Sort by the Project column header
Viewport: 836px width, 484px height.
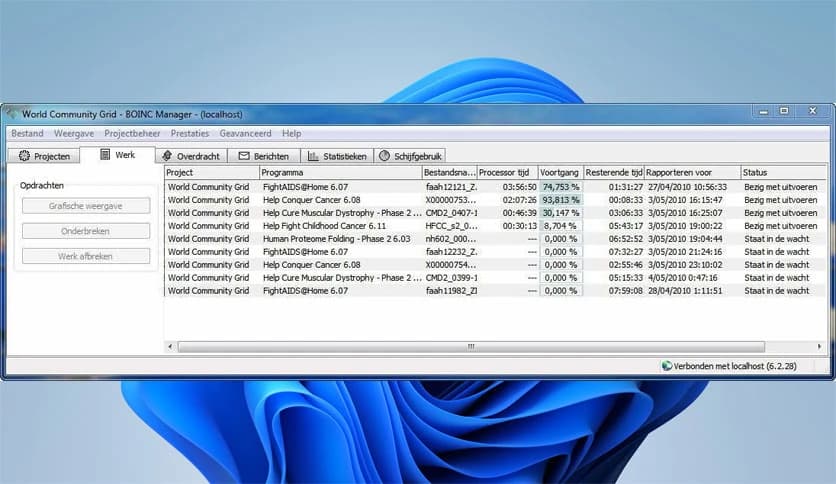tap(212, 172)
